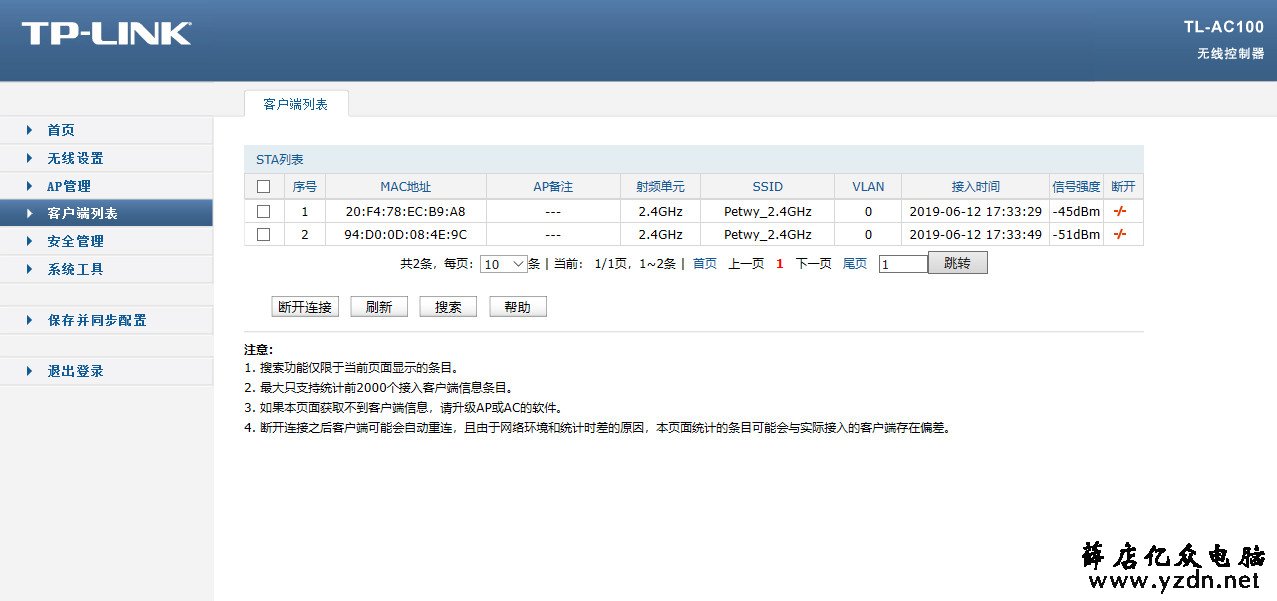Expand the arrow beside 系统工具
Screen dimensions: 1277x601
(30, 269)
